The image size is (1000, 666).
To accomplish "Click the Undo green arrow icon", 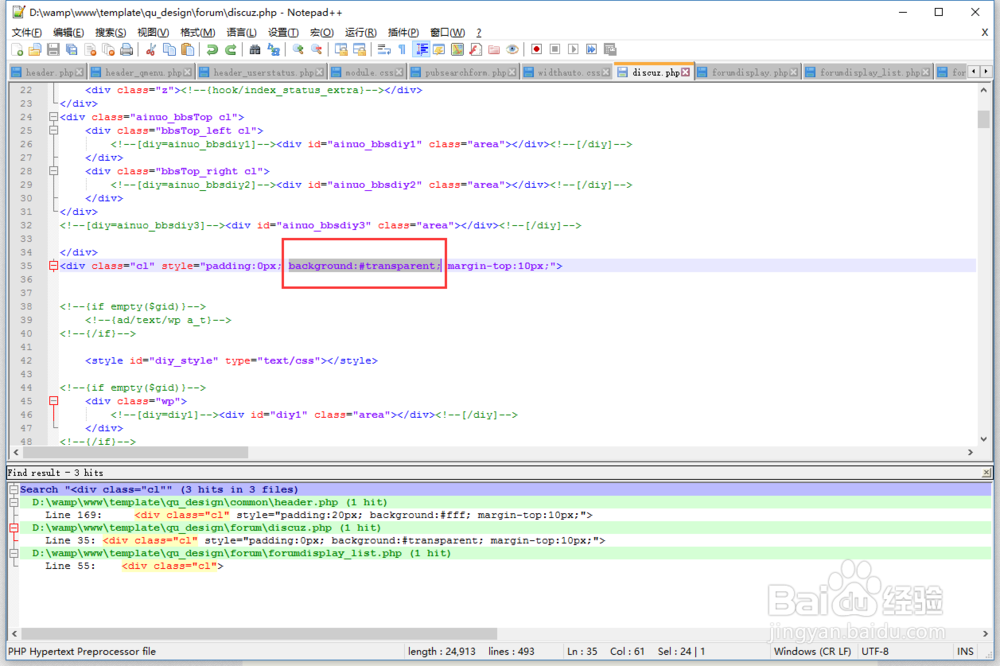I will point(212,50).
